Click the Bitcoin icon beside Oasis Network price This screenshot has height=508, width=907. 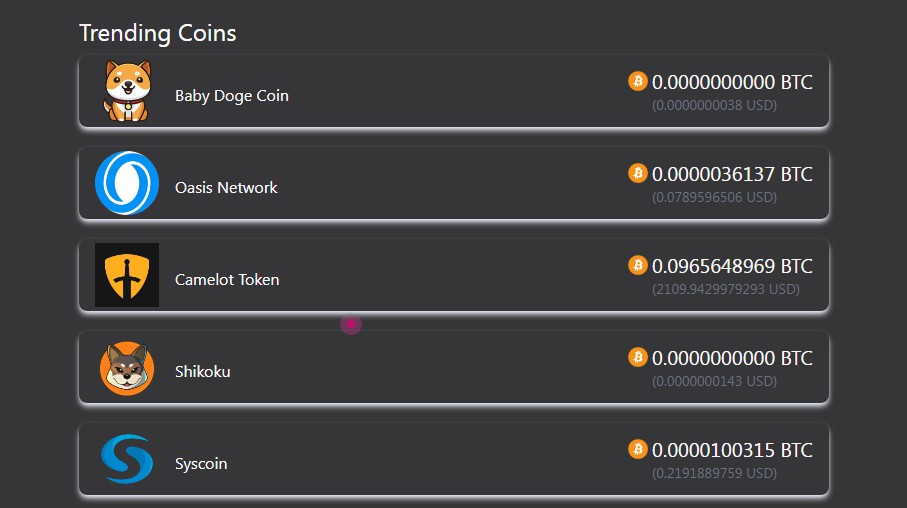[638, 173]
